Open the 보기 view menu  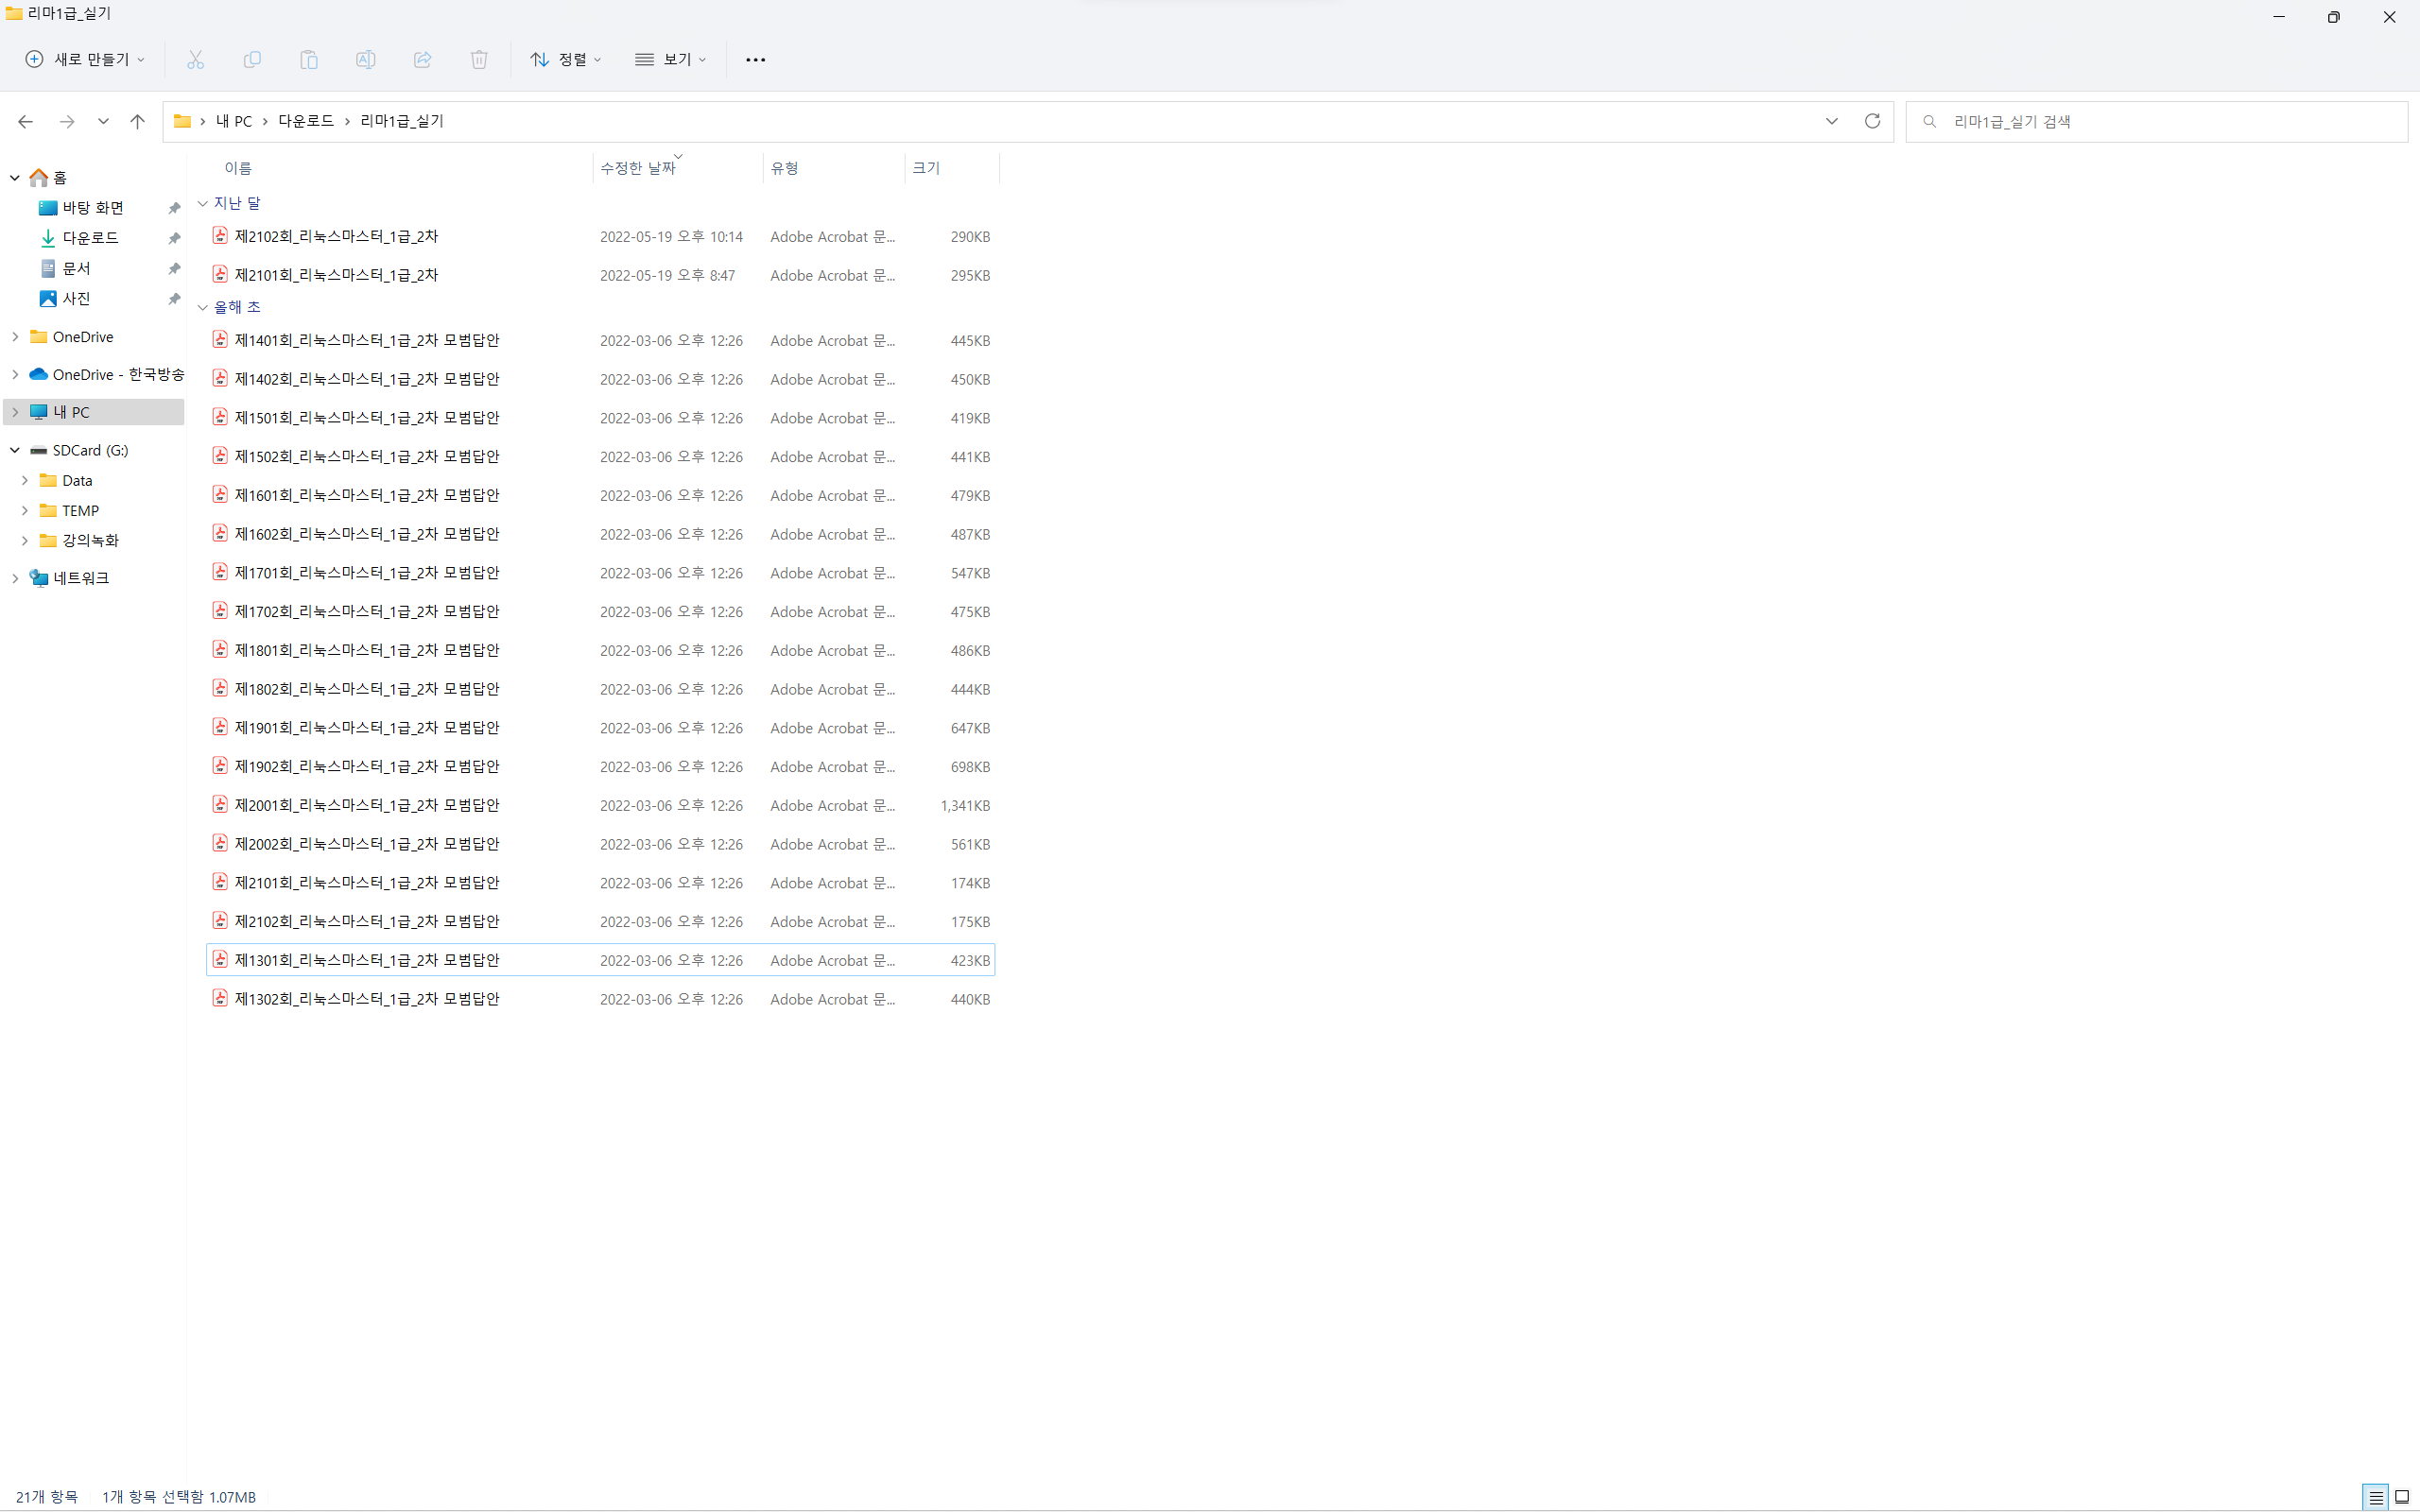coord(670,60)
